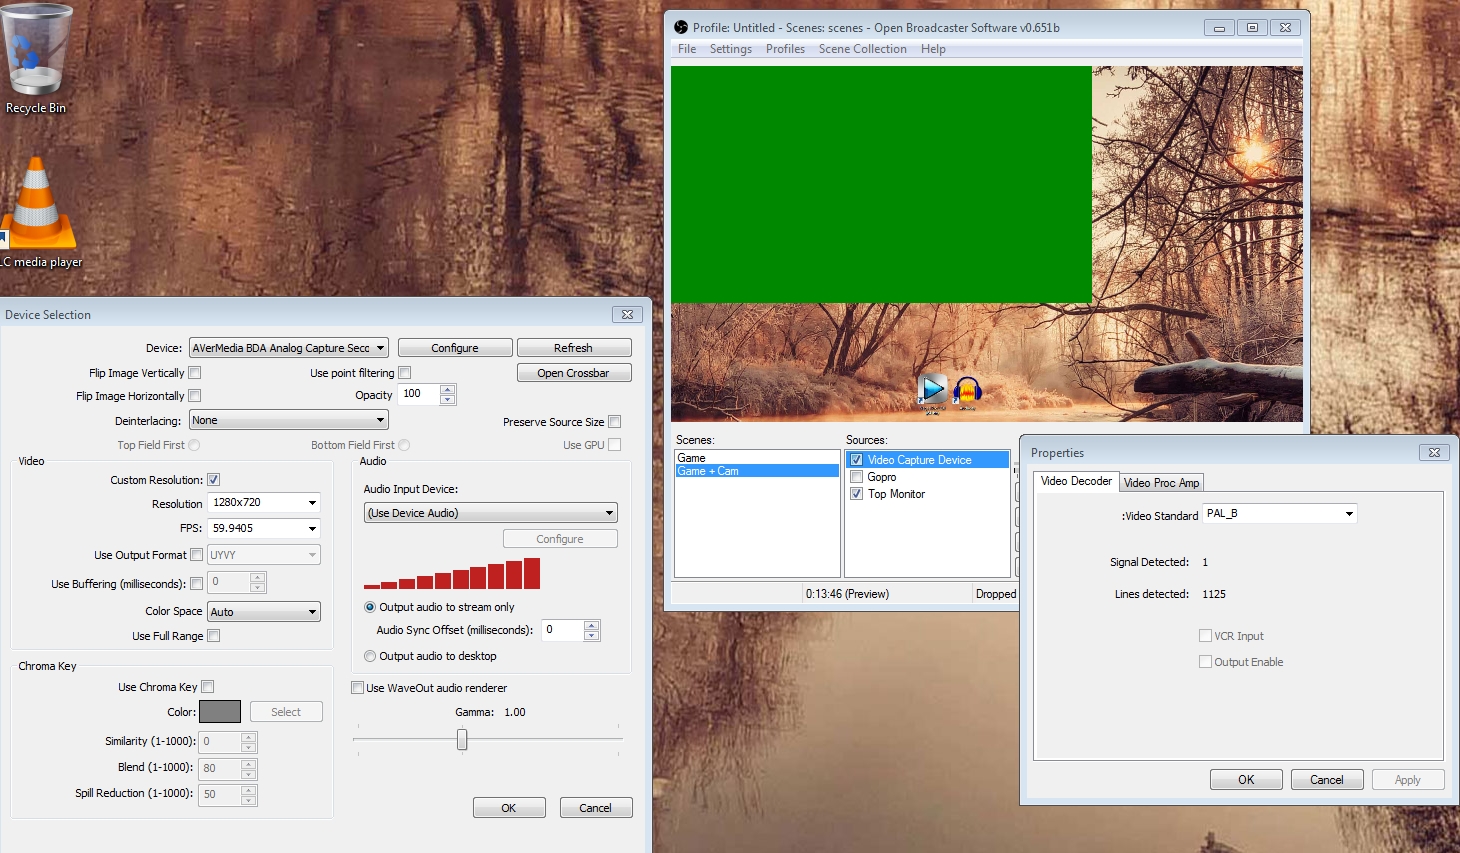Click Open Crossbar button
This screenshot has width=1460, height=853.
click(x=574, y=373)
